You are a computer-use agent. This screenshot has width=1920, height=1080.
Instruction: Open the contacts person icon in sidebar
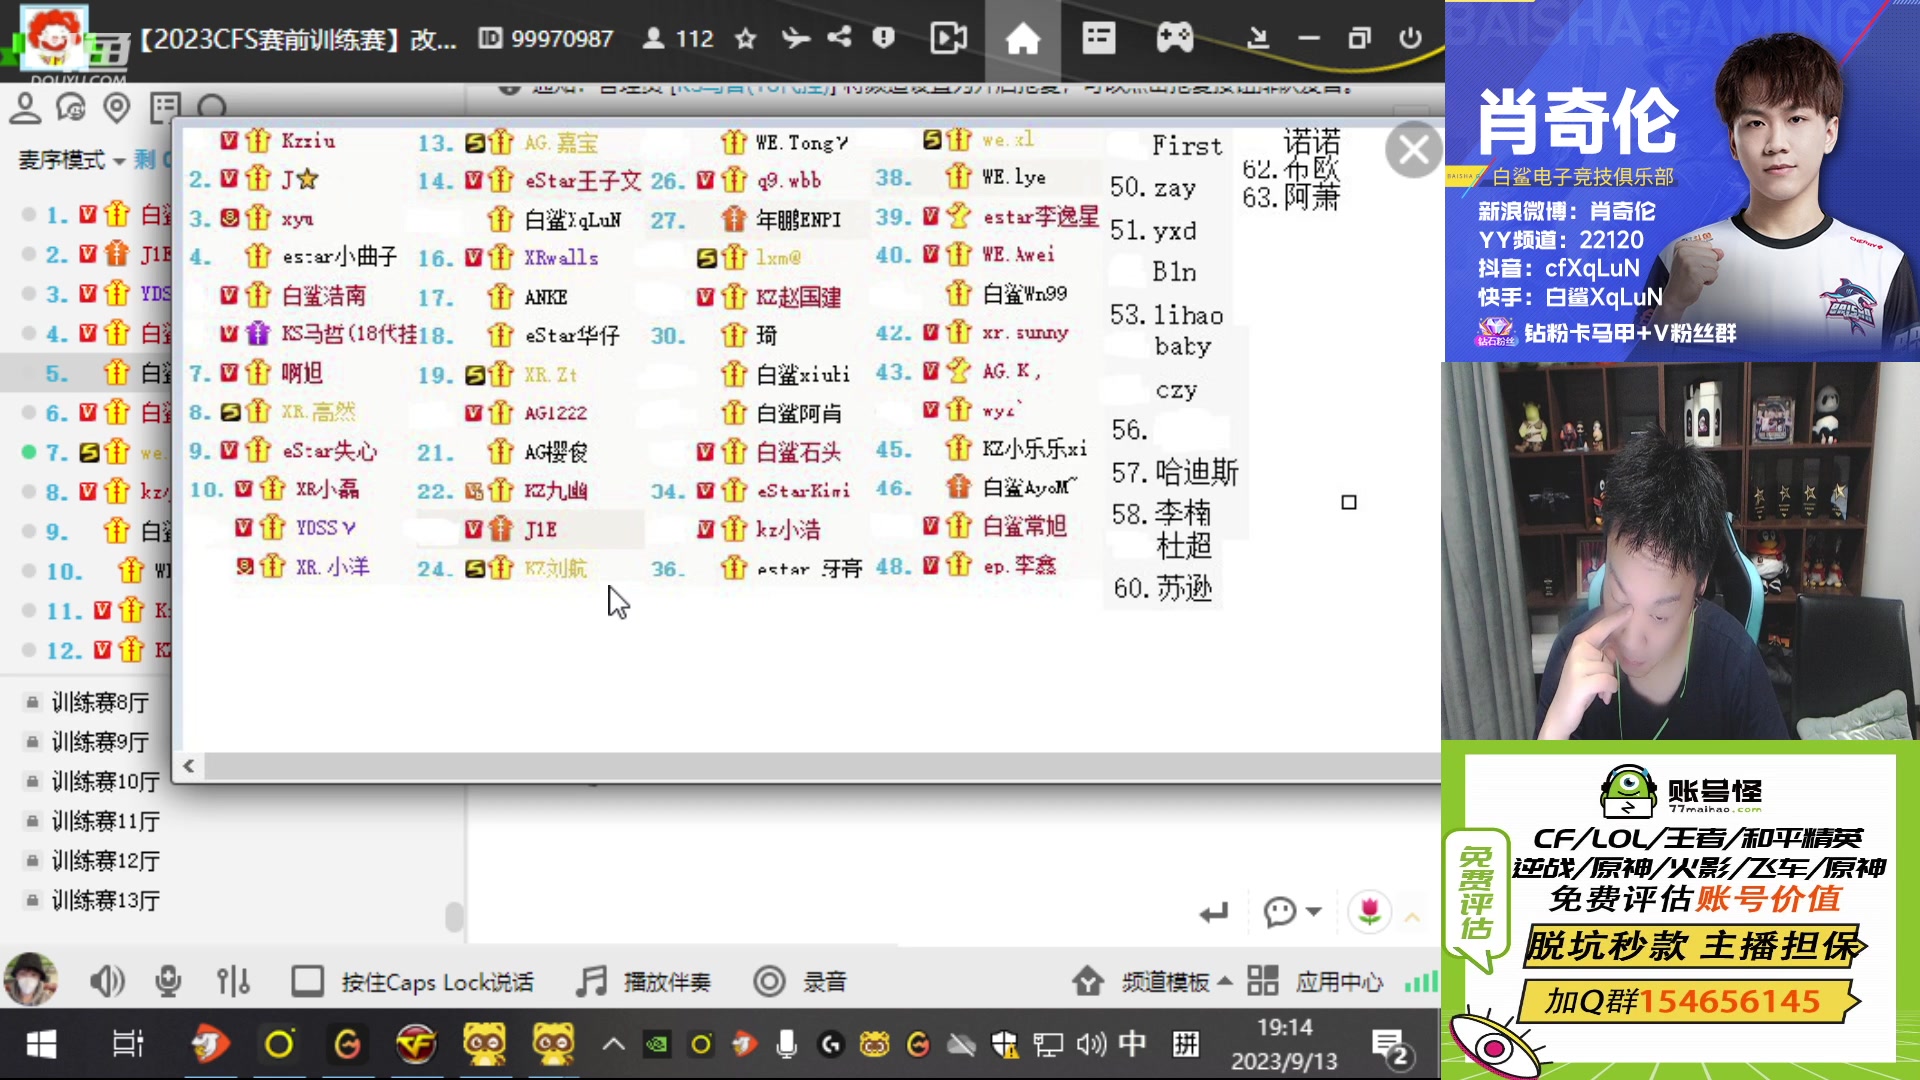(x=25, y=108)
